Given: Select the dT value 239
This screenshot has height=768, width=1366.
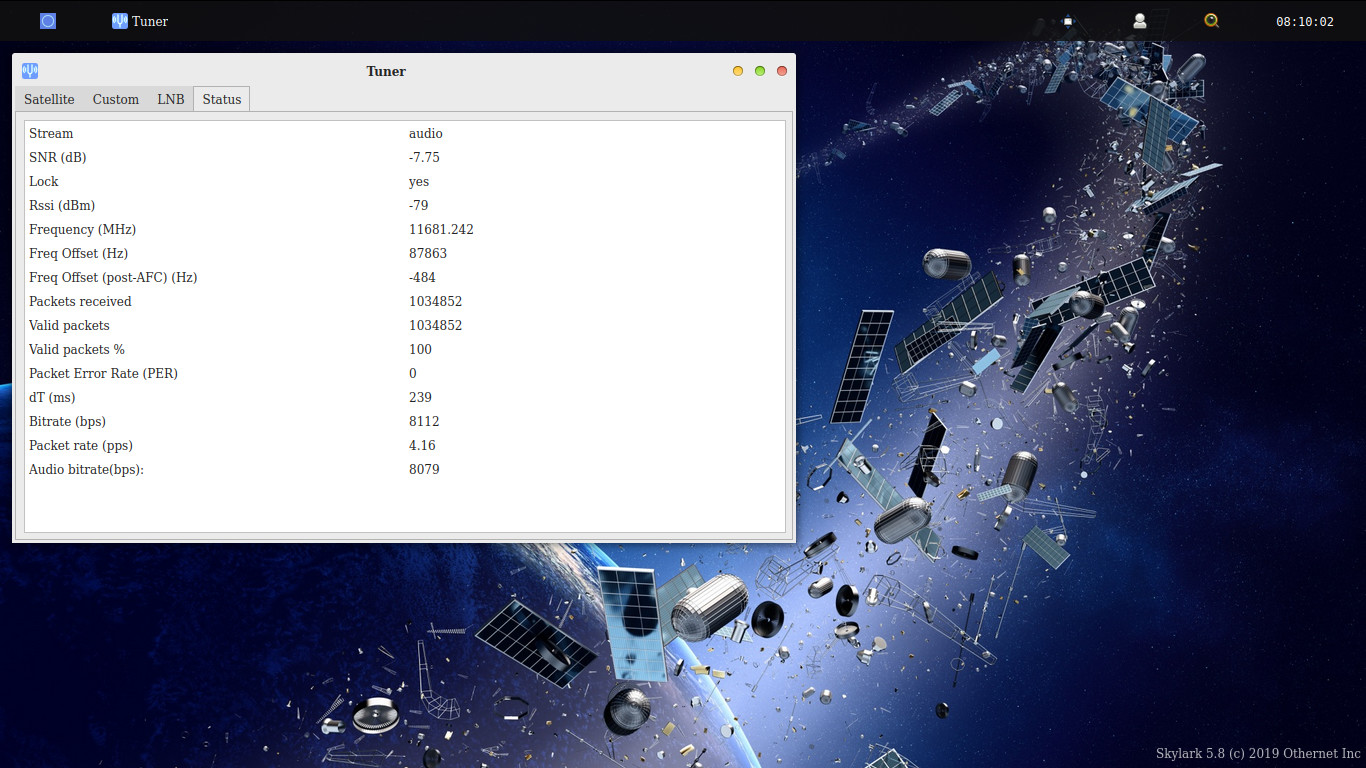Looking at the screenshot, I should (420, 397).
